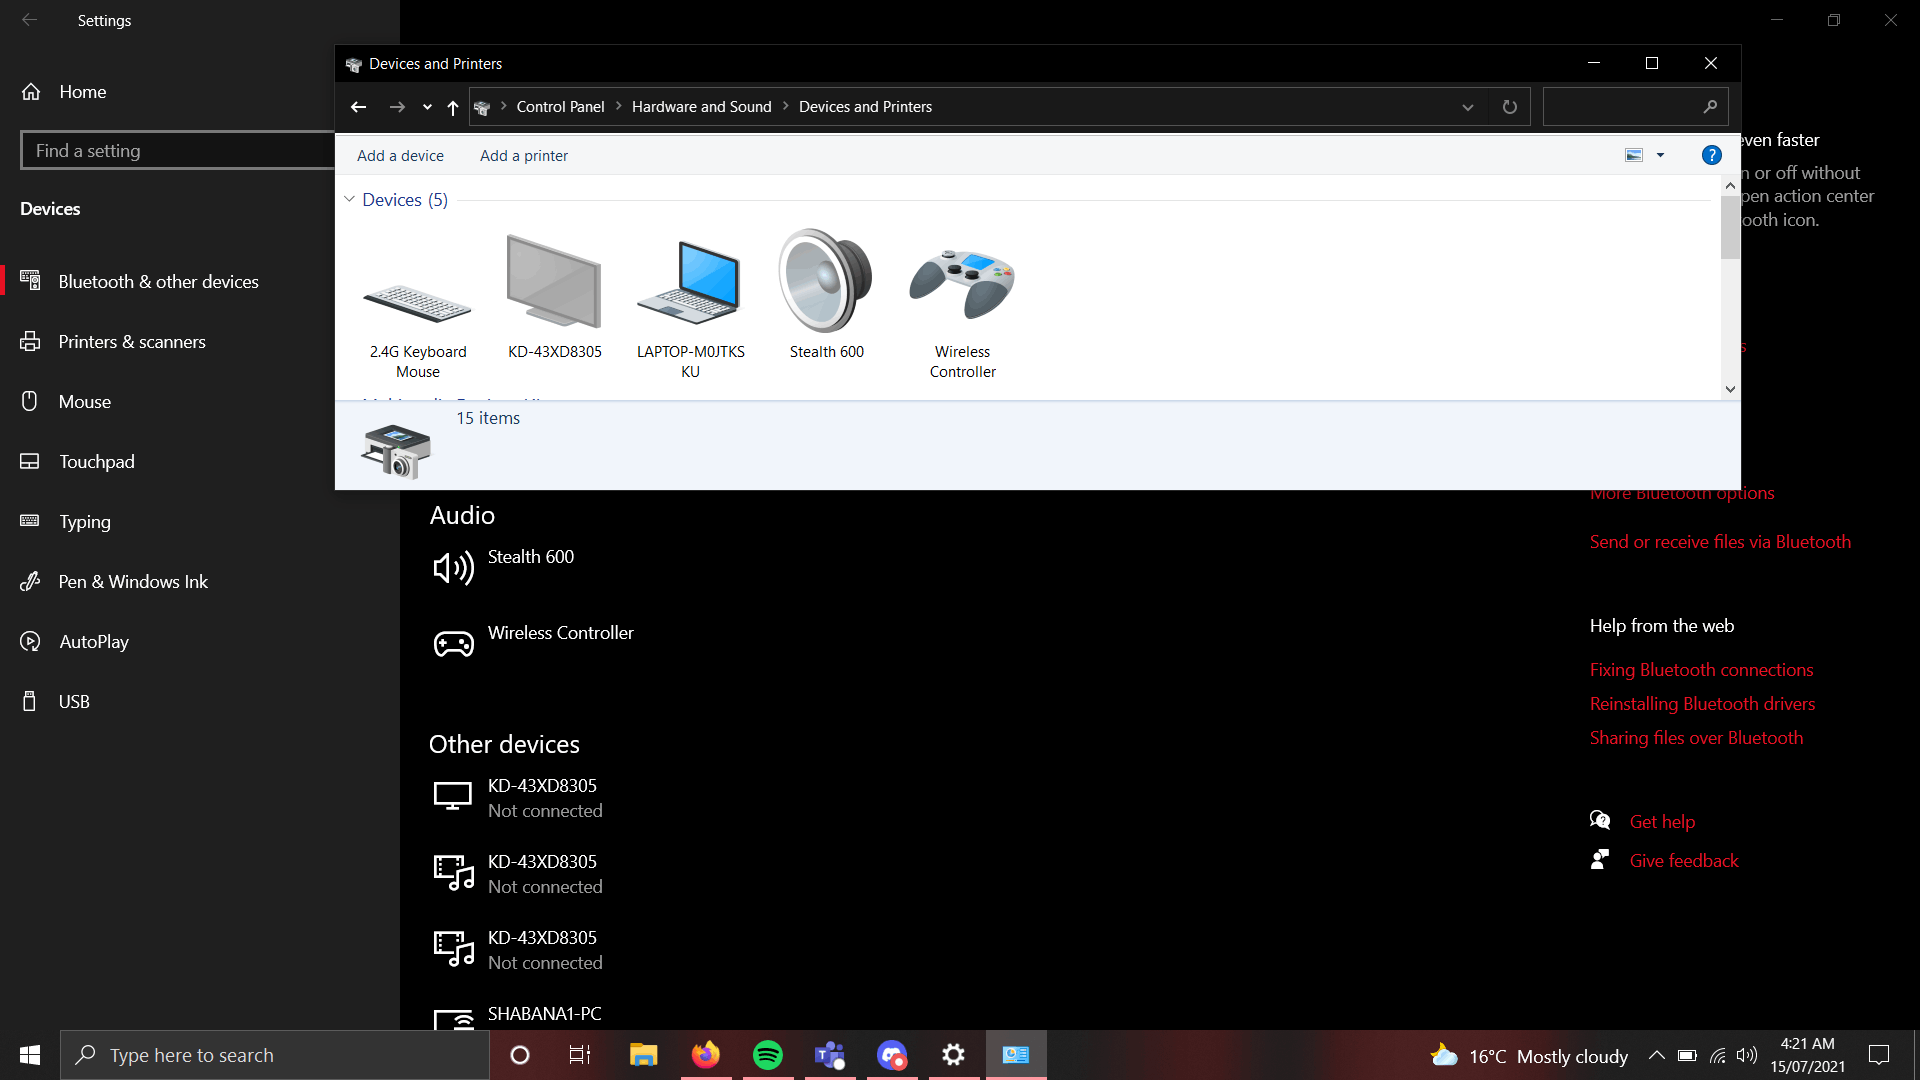Click the help icon in Devices and Printers
This screenshot has height=1080, width=1920.
(x=1712, y=156)
